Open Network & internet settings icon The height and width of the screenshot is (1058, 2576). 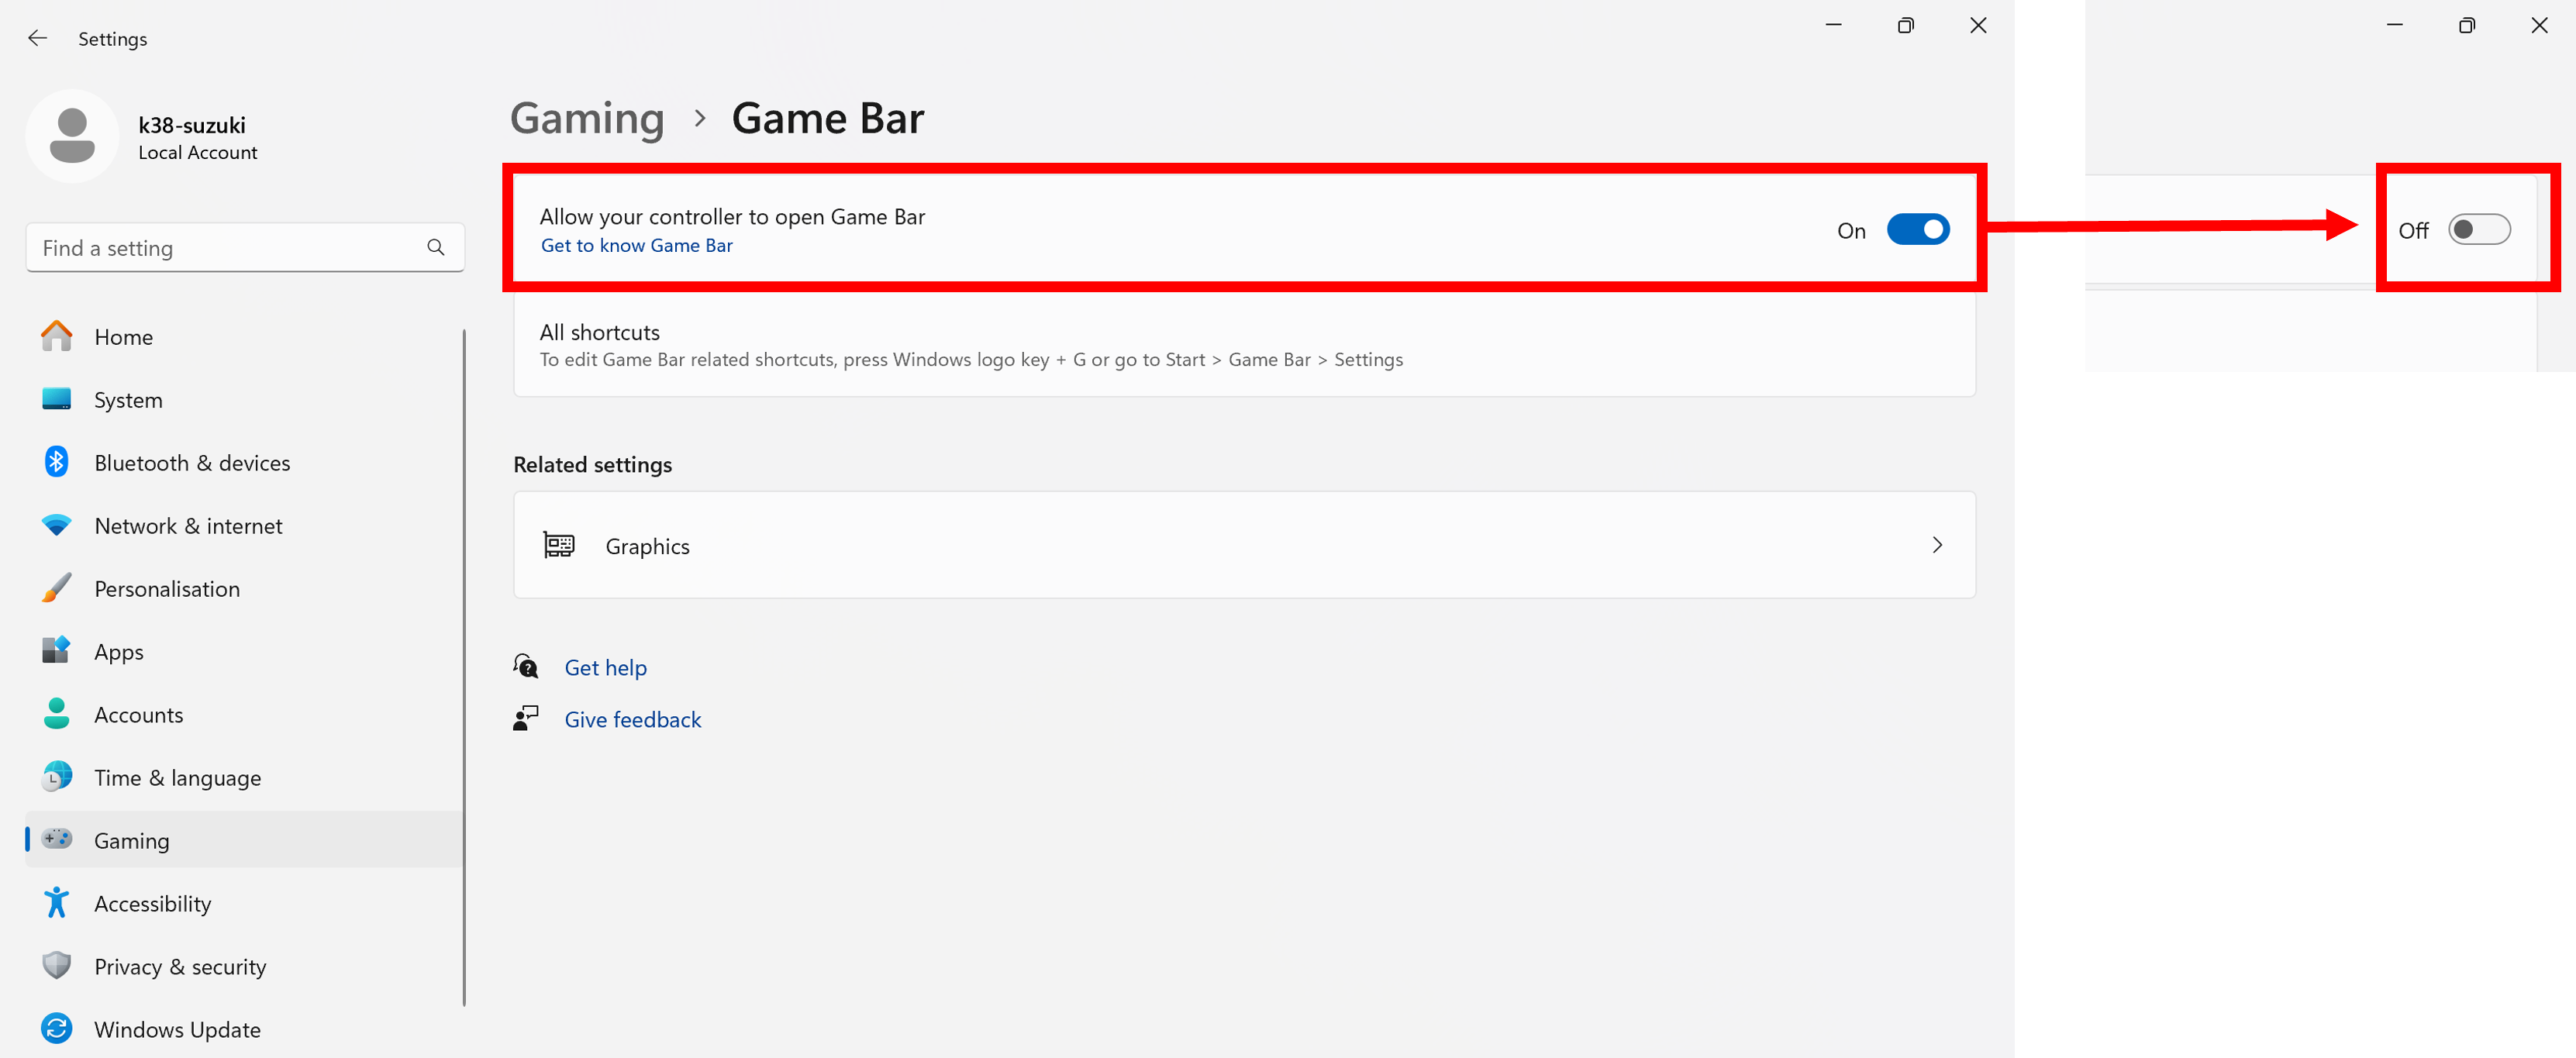[x=57, y=525]
